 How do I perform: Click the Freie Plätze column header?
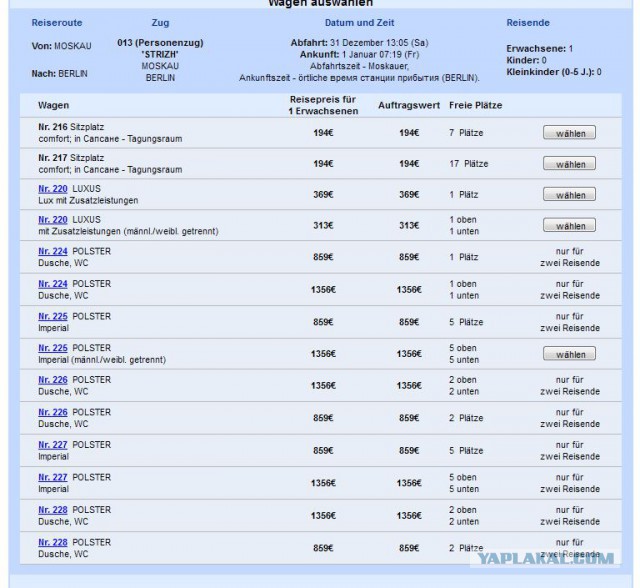tap(476, 105)
